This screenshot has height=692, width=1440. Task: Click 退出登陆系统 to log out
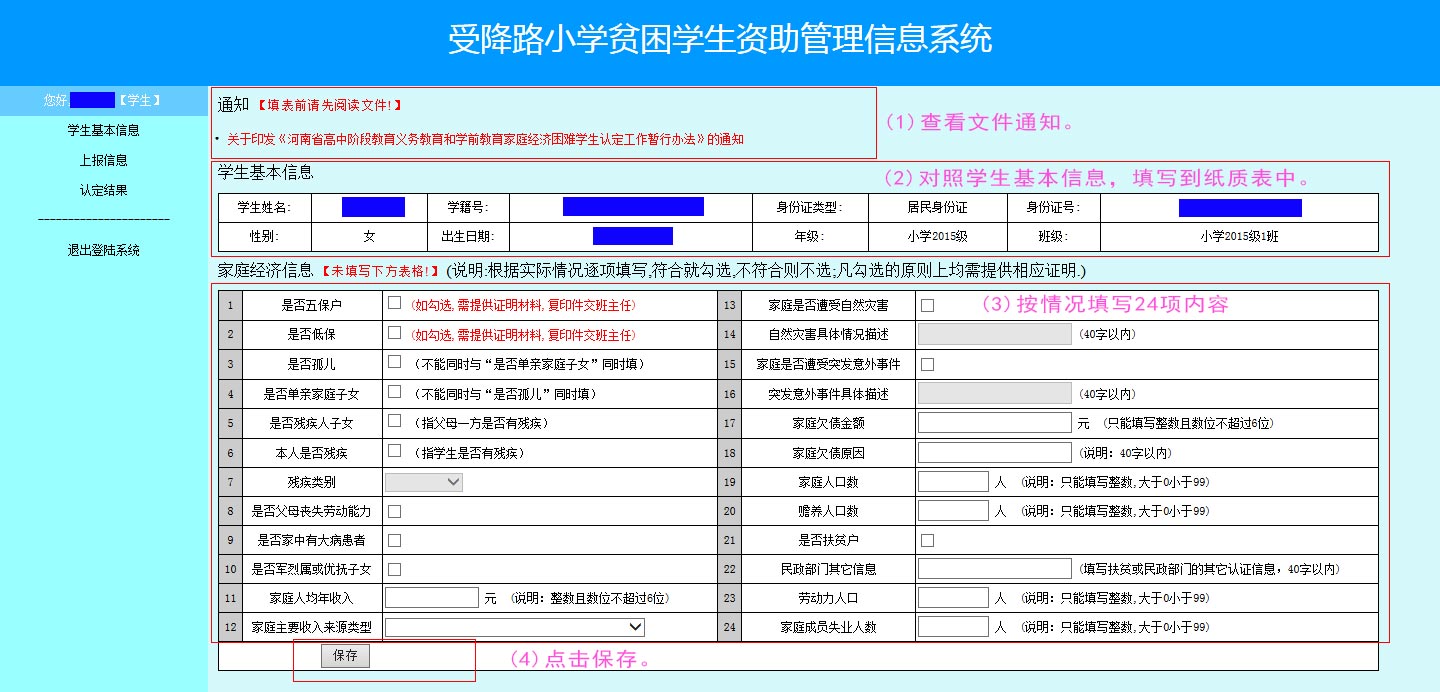click(x=103, y=250)
